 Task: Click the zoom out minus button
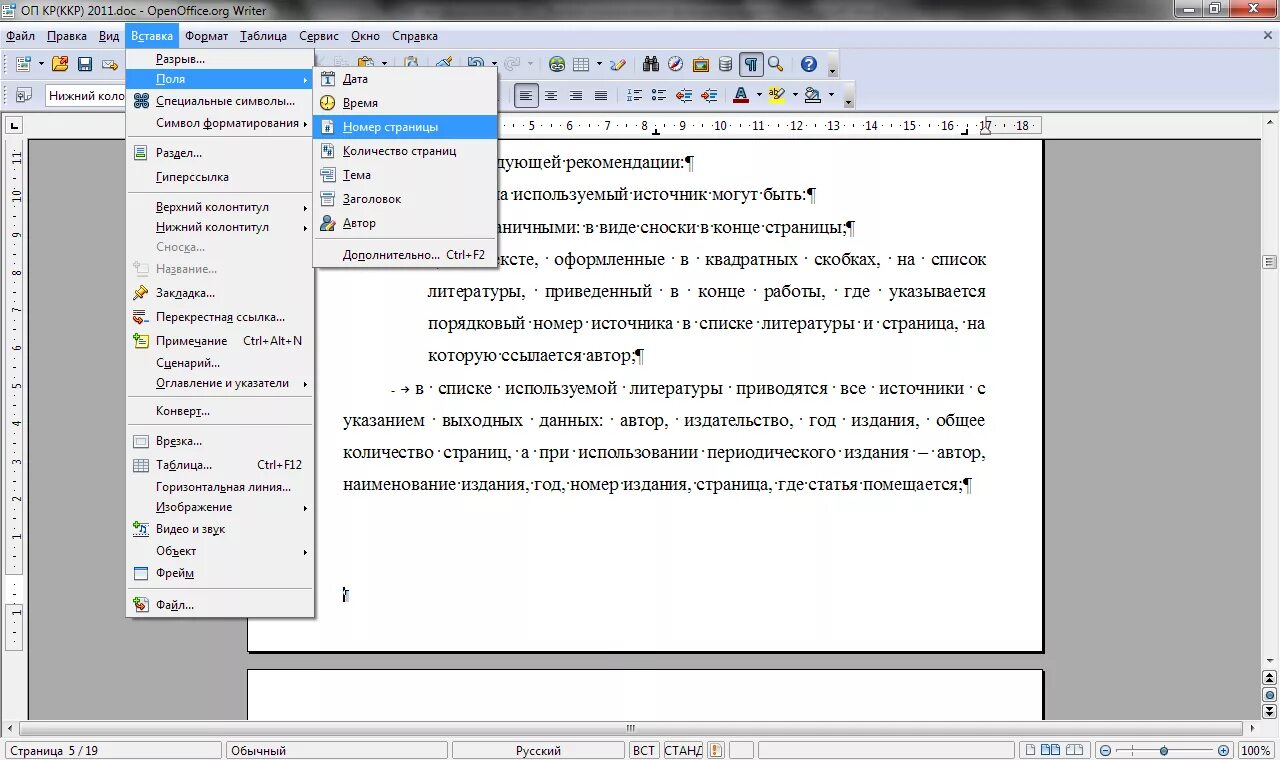click(x=1105, y=750)
